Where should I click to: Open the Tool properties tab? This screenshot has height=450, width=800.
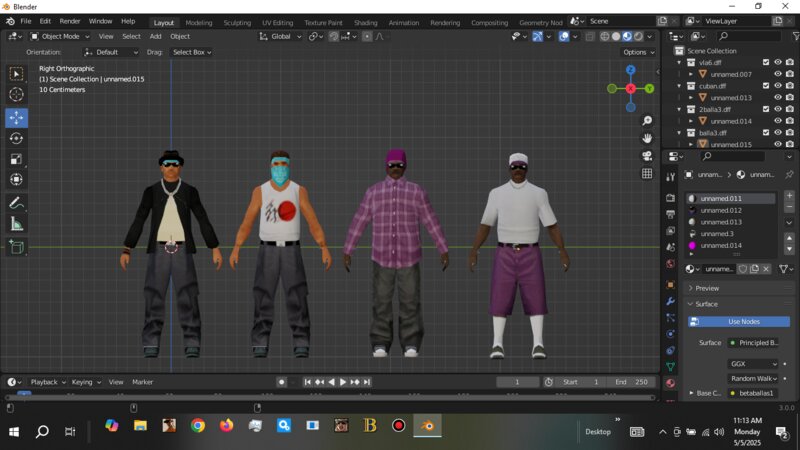(670, 177)
